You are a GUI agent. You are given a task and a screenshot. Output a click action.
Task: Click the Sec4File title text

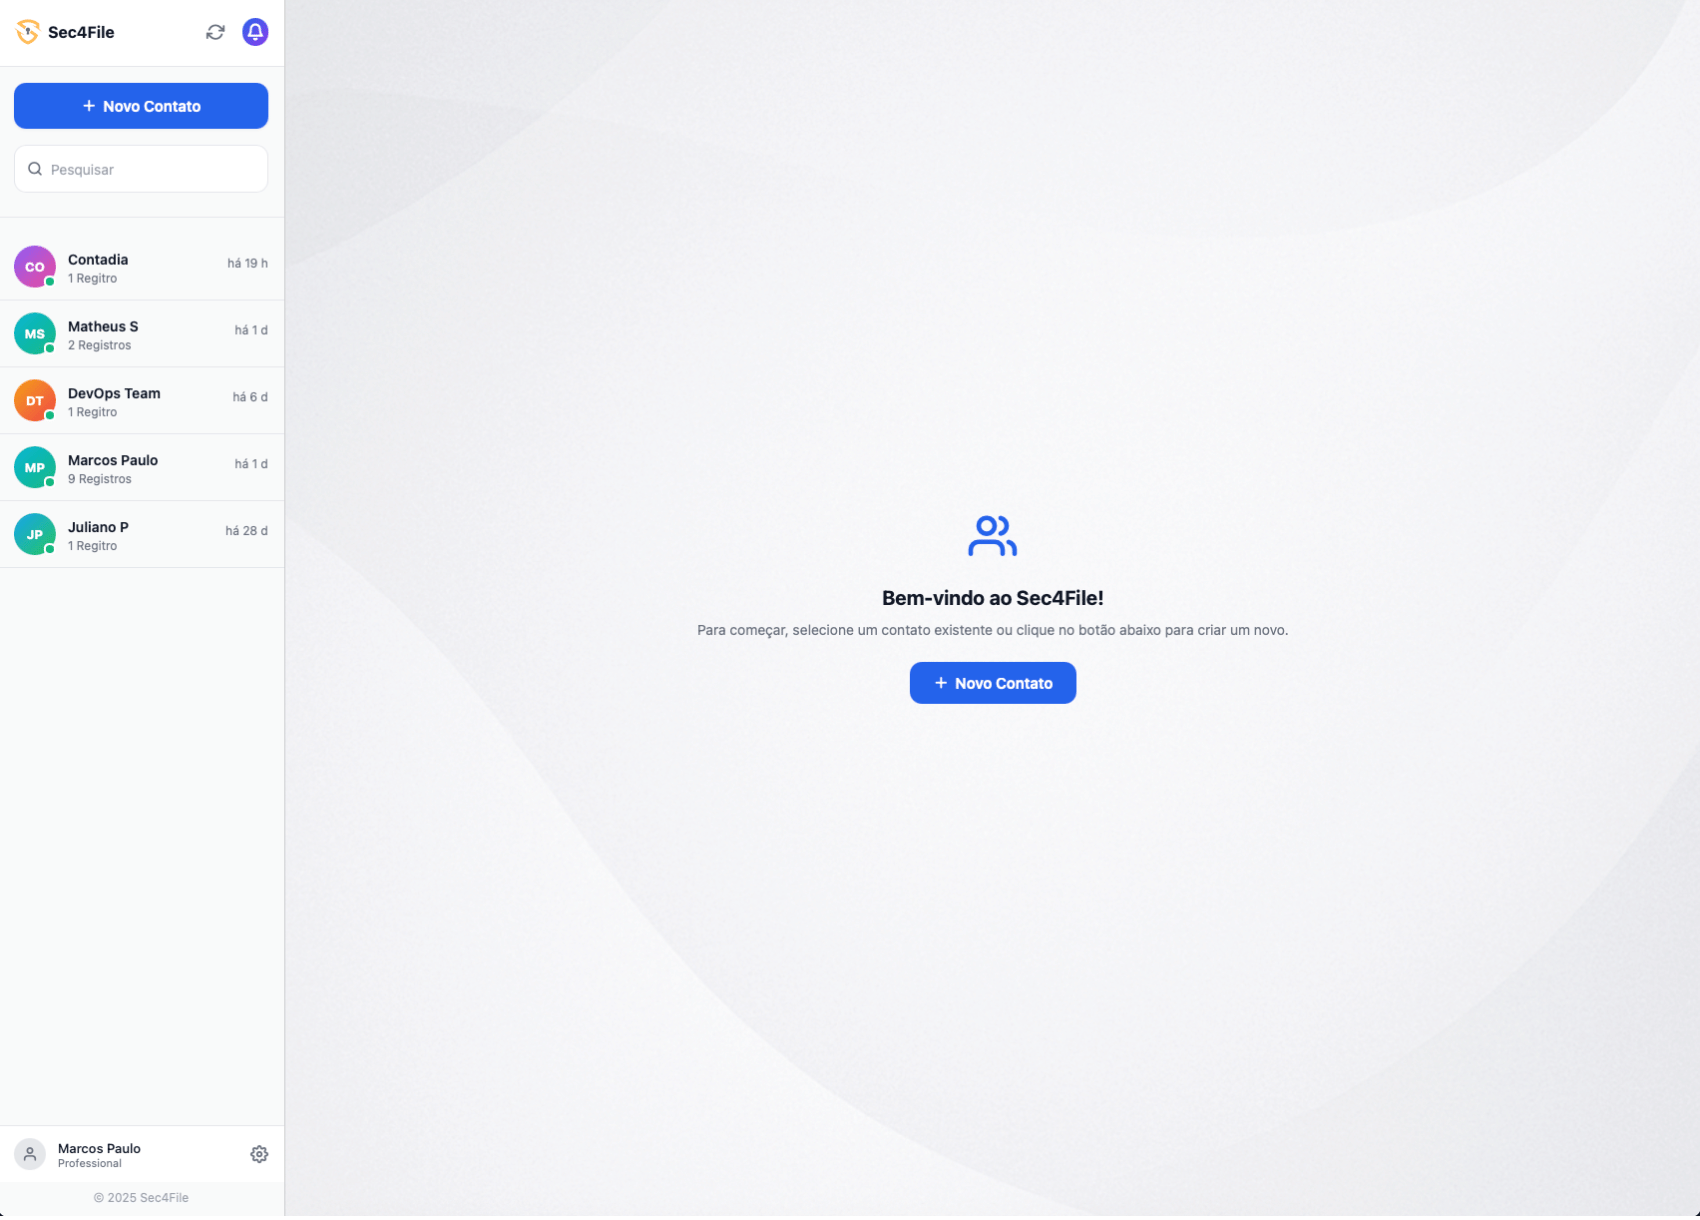[81, 32]
